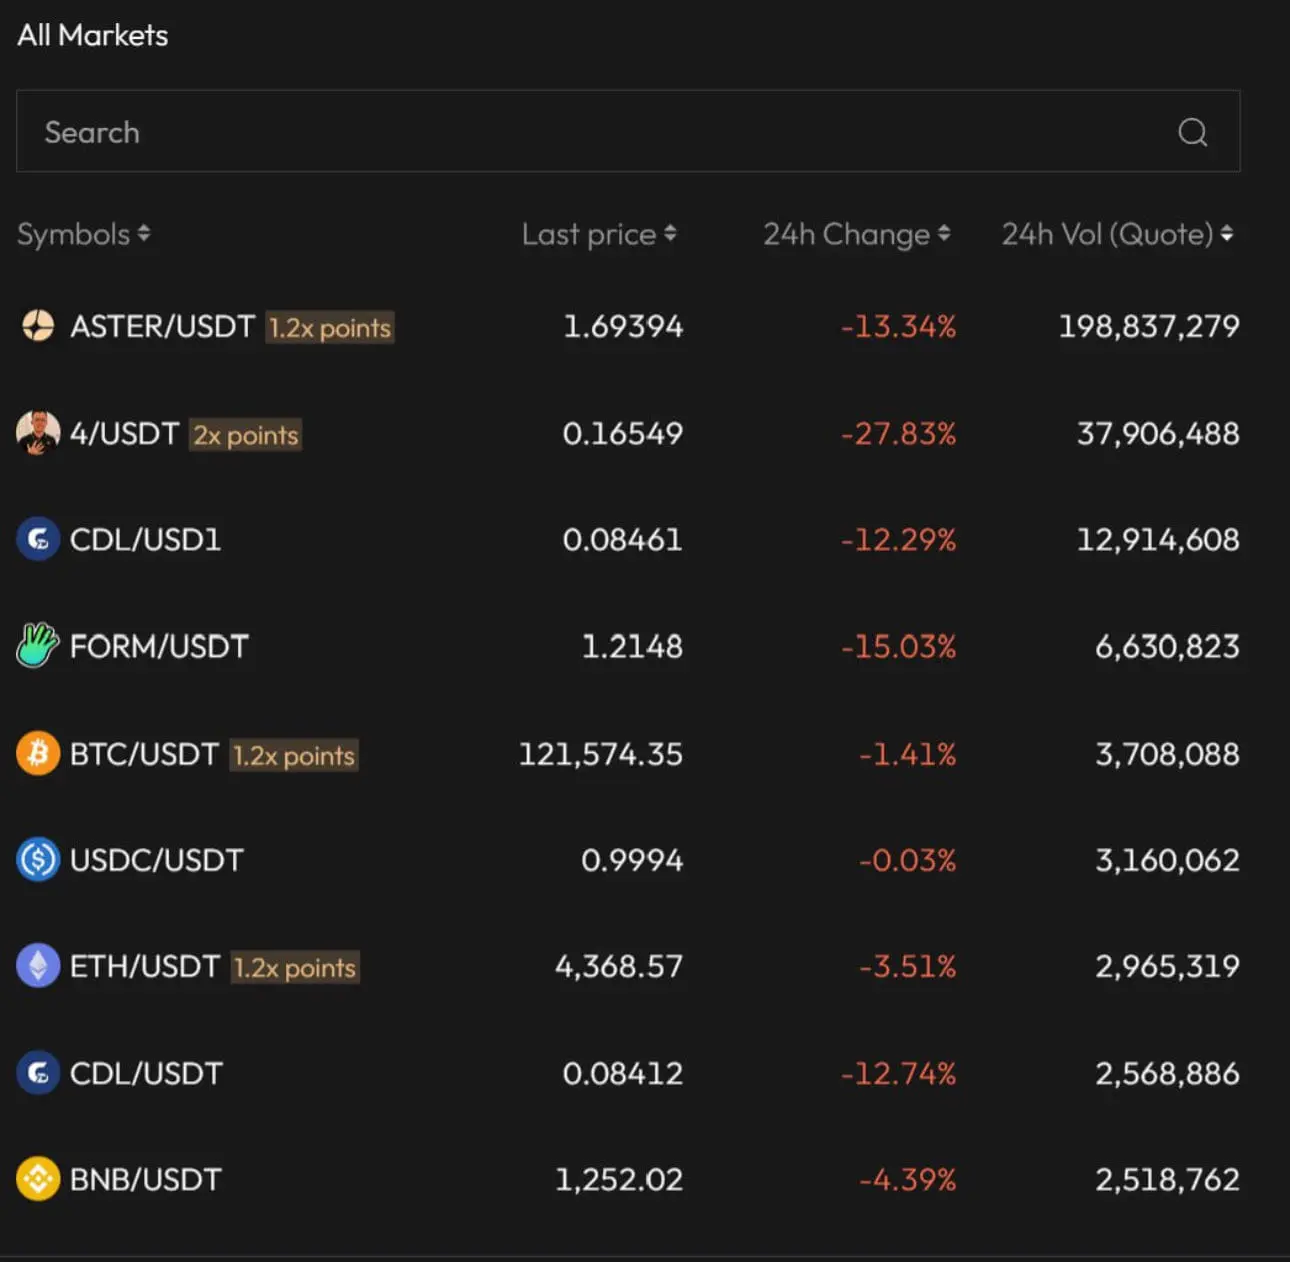
Task: Click the CDL/USD1 coin icon
Action: 38,540
